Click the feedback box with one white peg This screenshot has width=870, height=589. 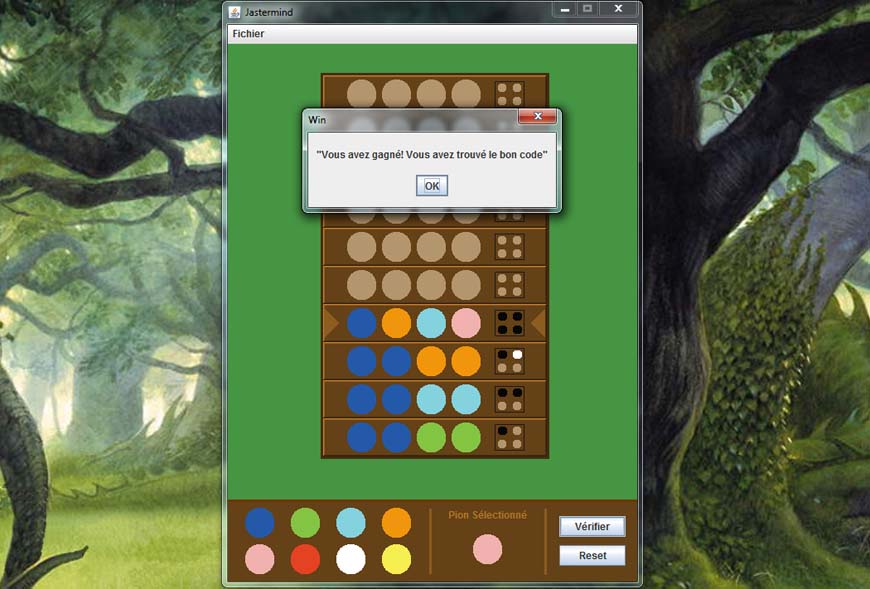click(x=509, y=361)
